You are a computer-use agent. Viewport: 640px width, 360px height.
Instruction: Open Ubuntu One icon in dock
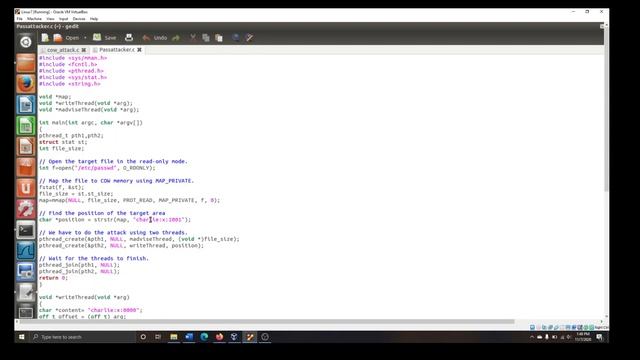point(26,188)
